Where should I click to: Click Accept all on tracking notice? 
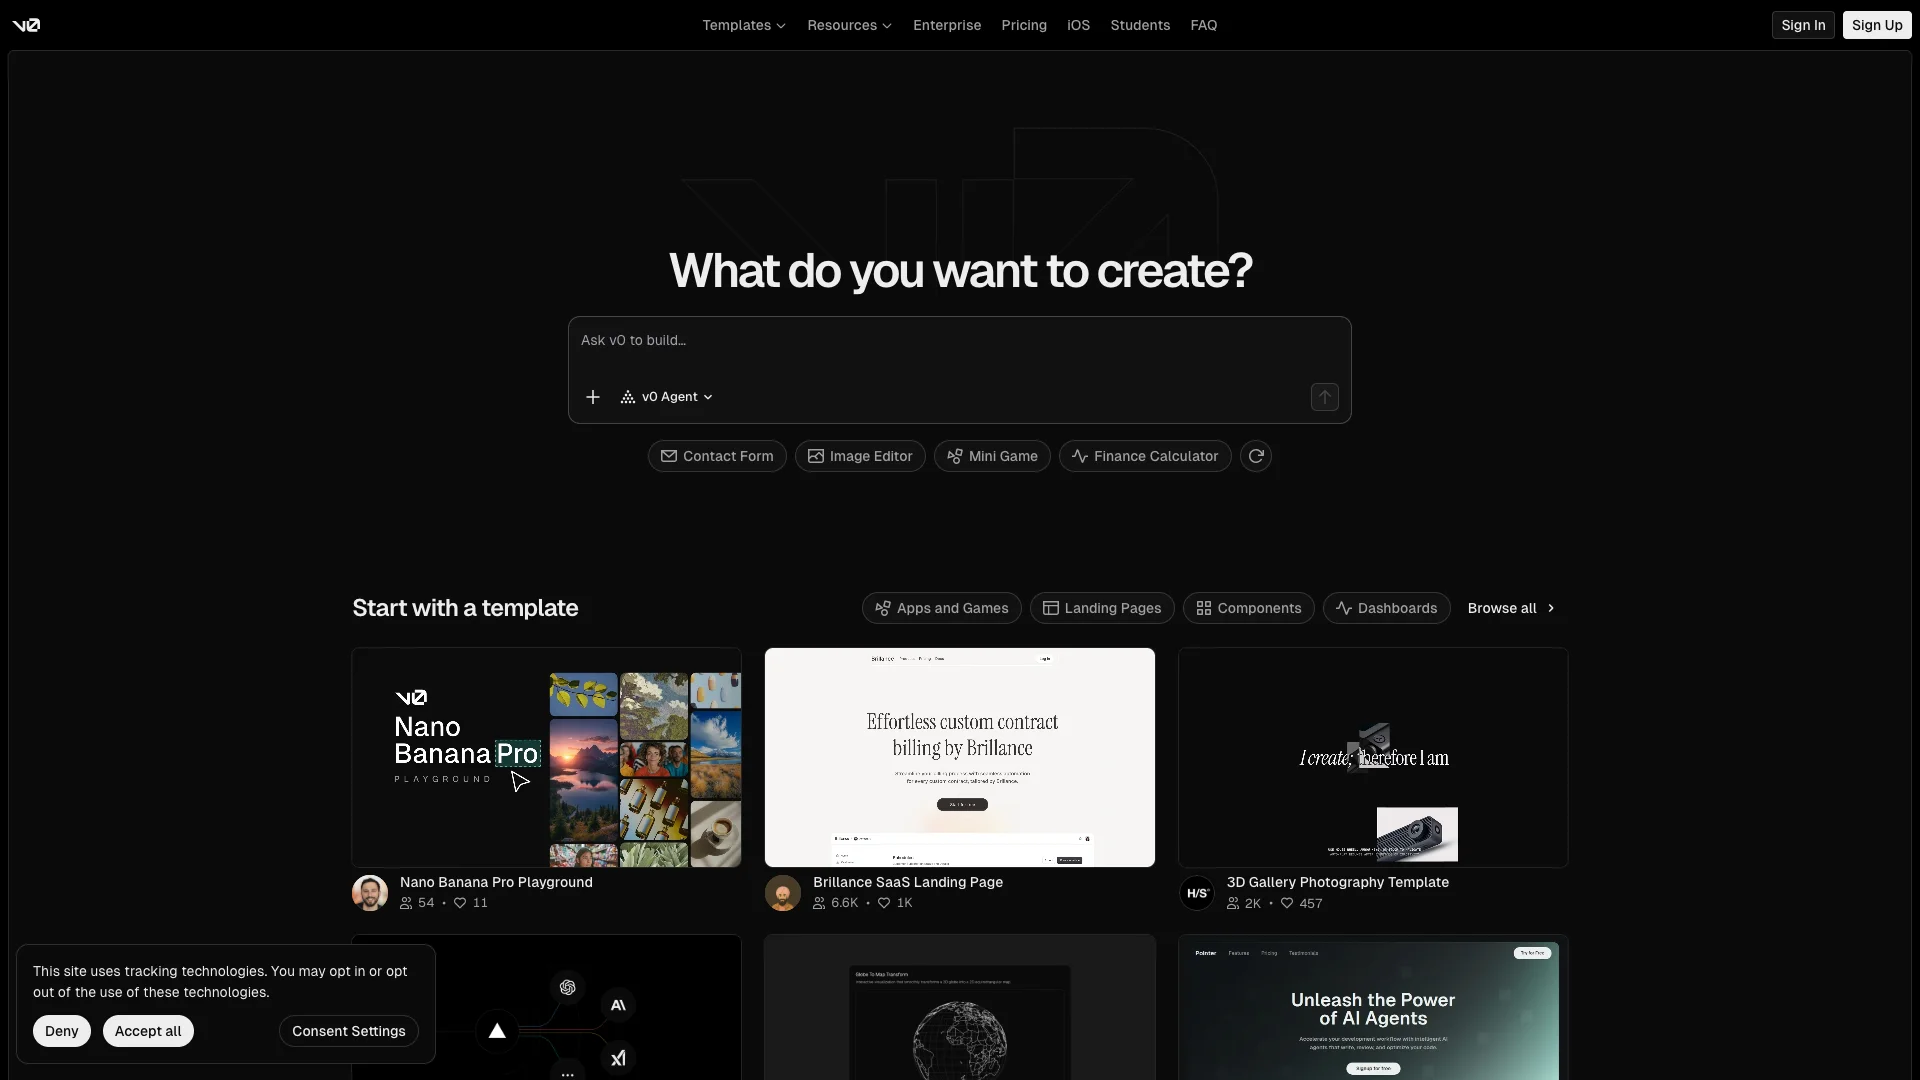(x=148, y=1031)
